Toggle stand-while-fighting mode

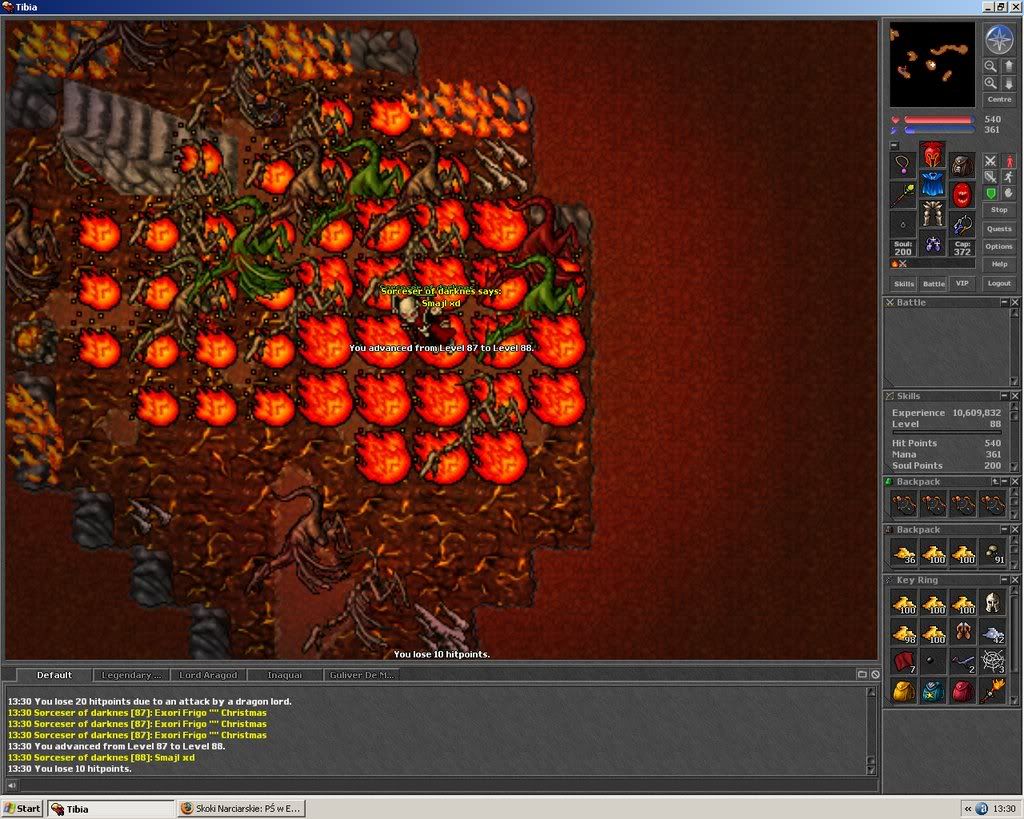pyautogui.click(x=1009, y=161)
